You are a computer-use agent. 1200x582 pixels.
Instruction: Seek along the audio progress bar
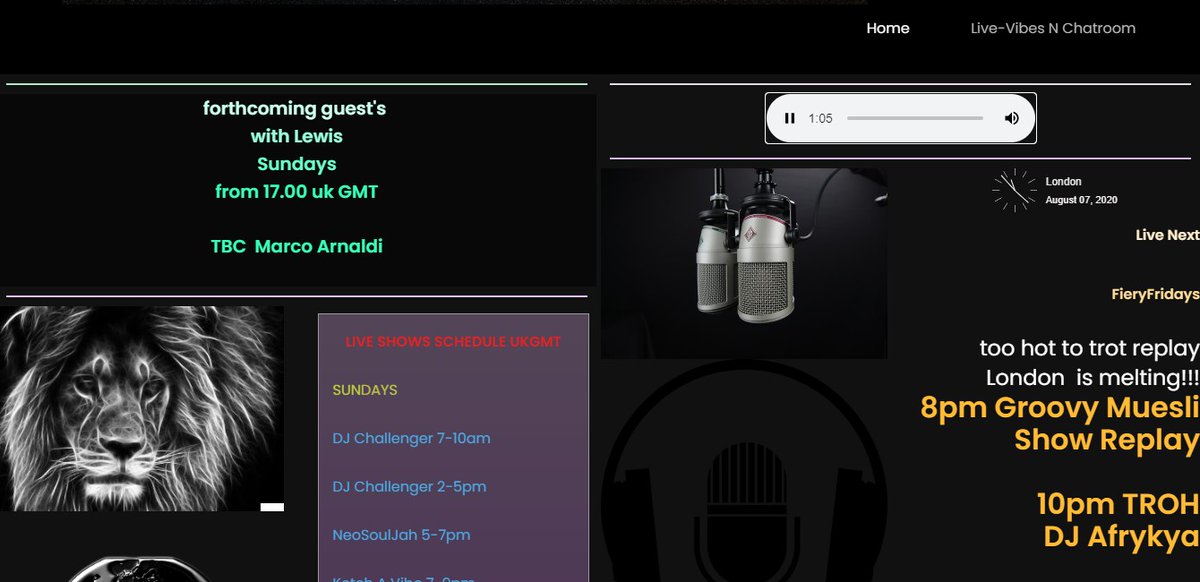915,118
